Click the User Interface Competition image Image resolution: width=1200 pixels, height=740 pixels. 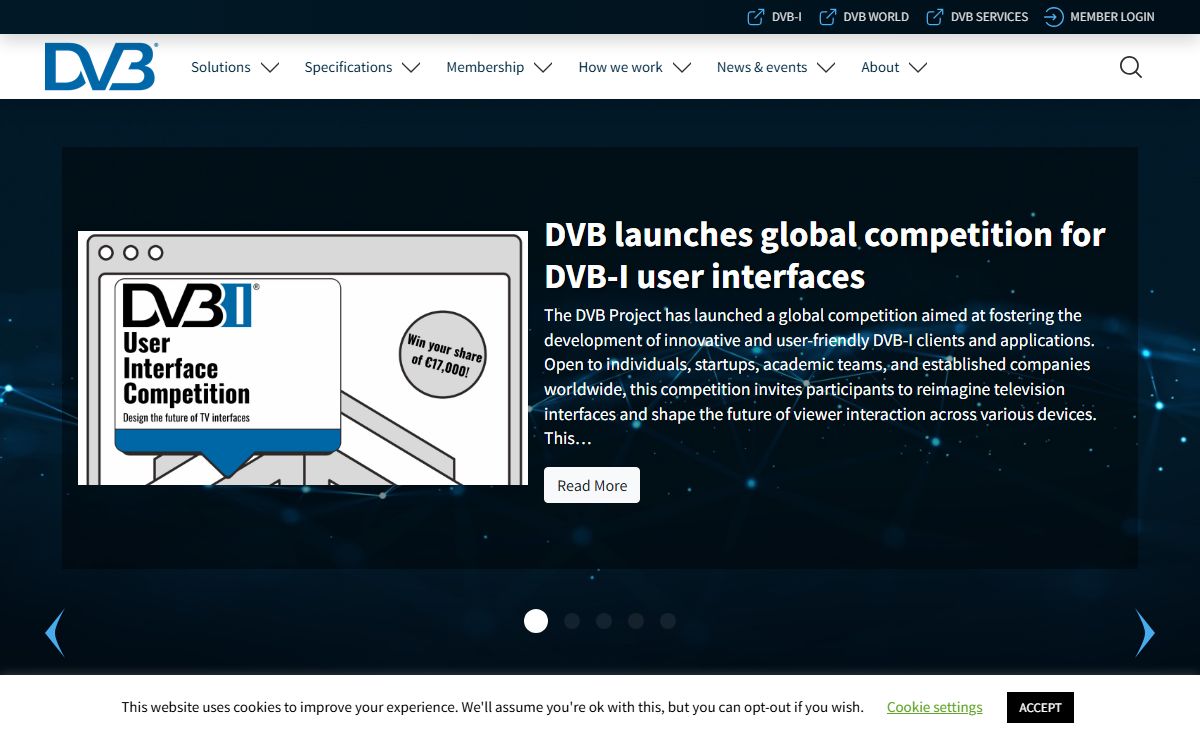point(303,358)
